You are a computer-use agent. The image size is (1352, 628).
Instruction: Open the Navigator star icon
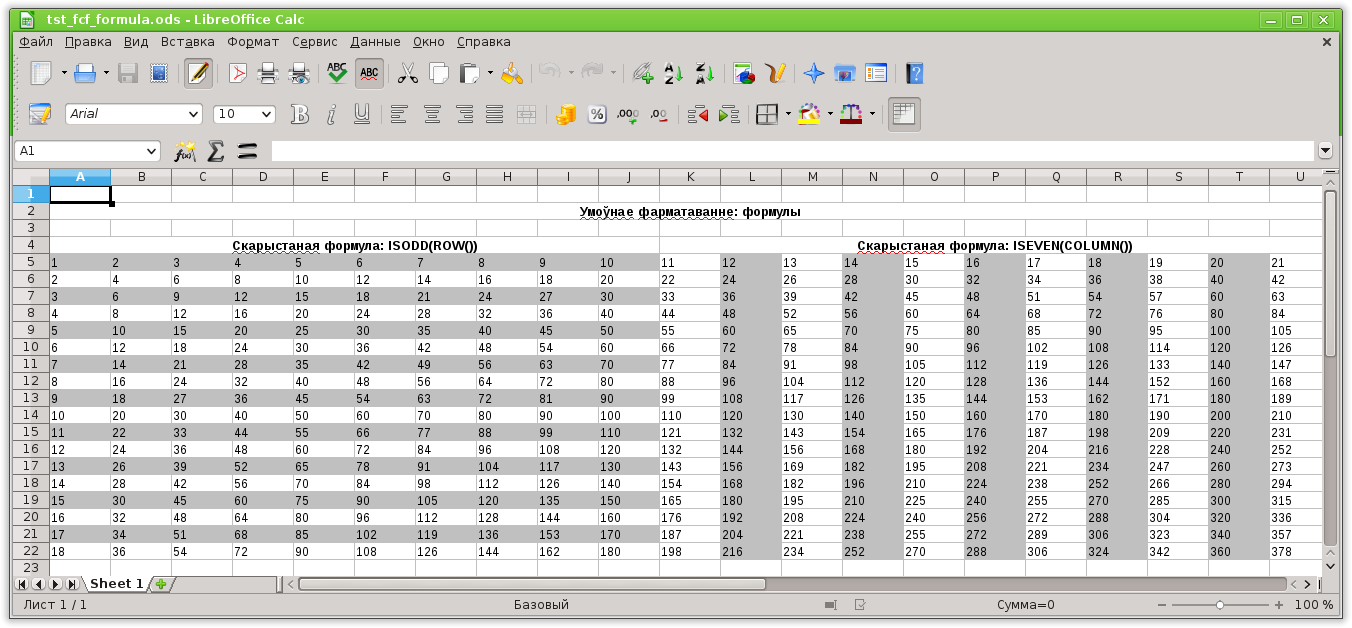pos(814,73)
